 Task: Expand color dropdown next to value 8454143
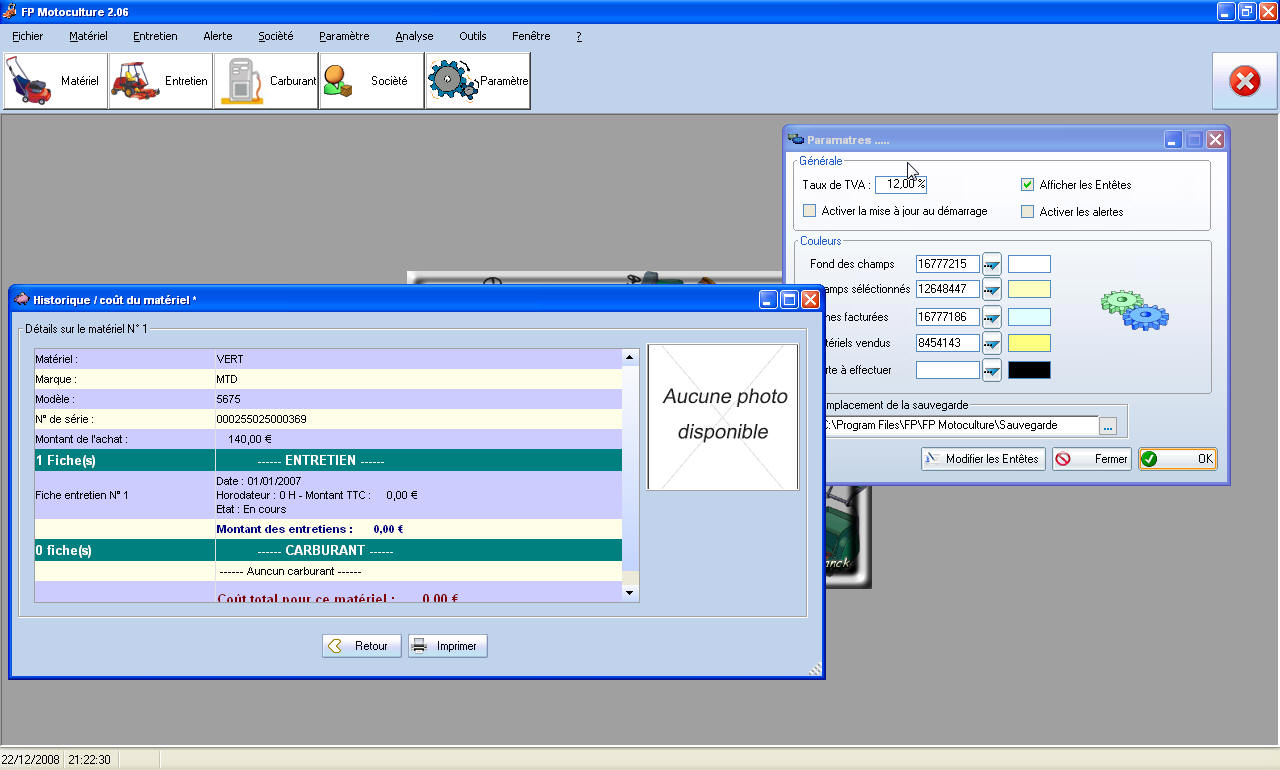coord(992,344)
